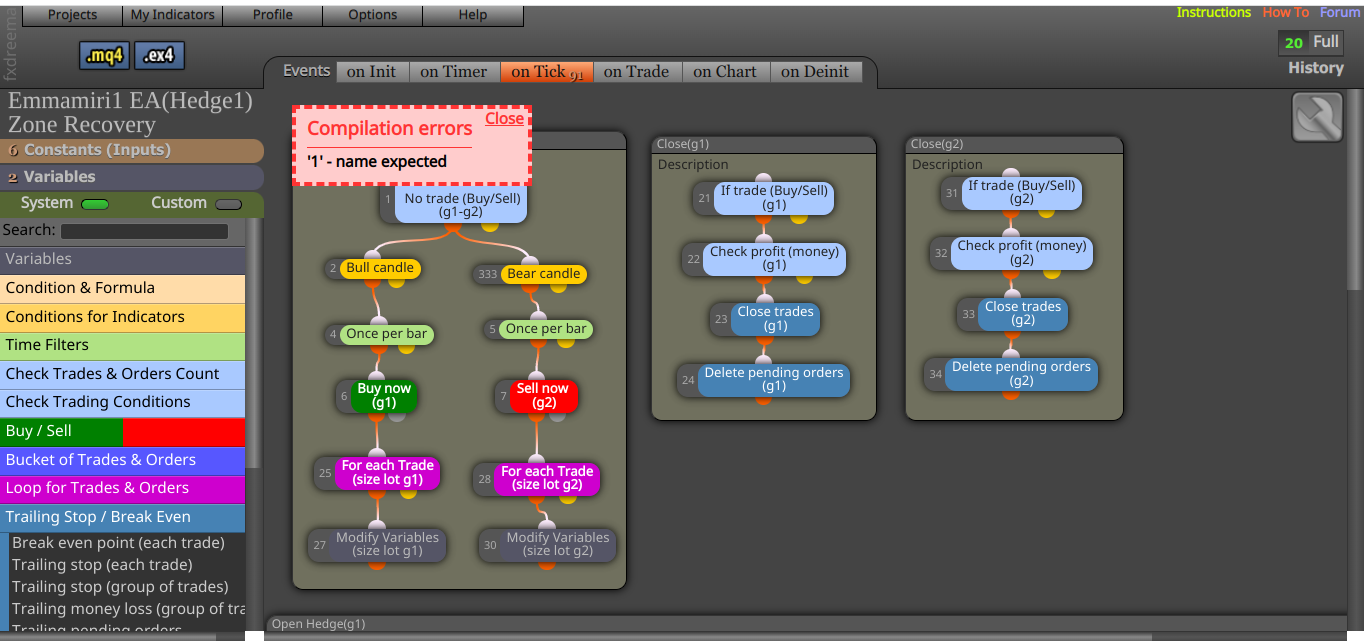Select Trailing stop (group of trades) block
This screenshot has width=1364, height=641.
[120, 587]
